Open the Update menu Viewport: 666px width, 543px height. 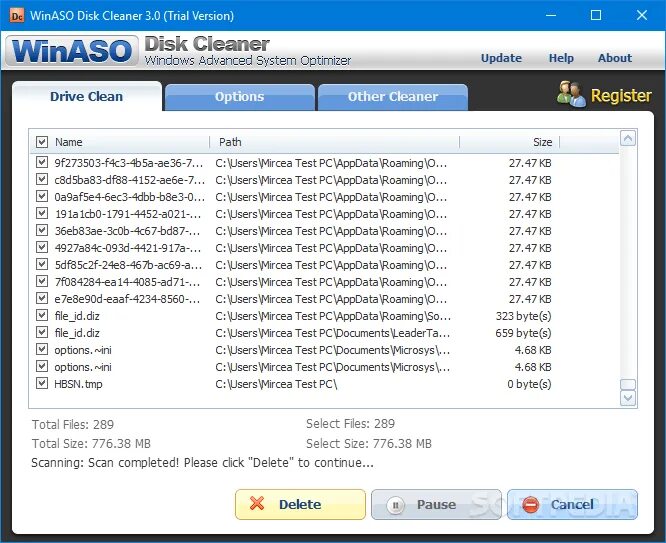click(x=501, y=58)
